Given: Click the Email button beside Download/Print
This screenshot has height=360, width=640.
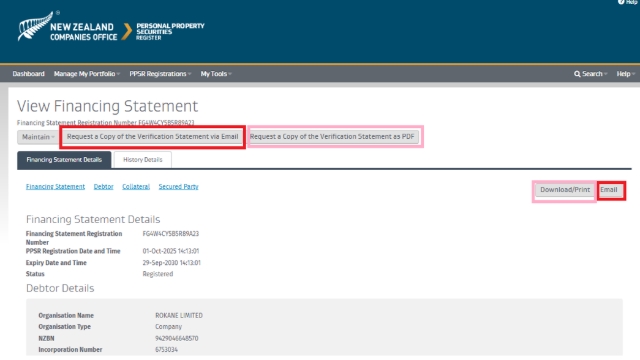Looking at the screenshot, I should coord(609,190).
